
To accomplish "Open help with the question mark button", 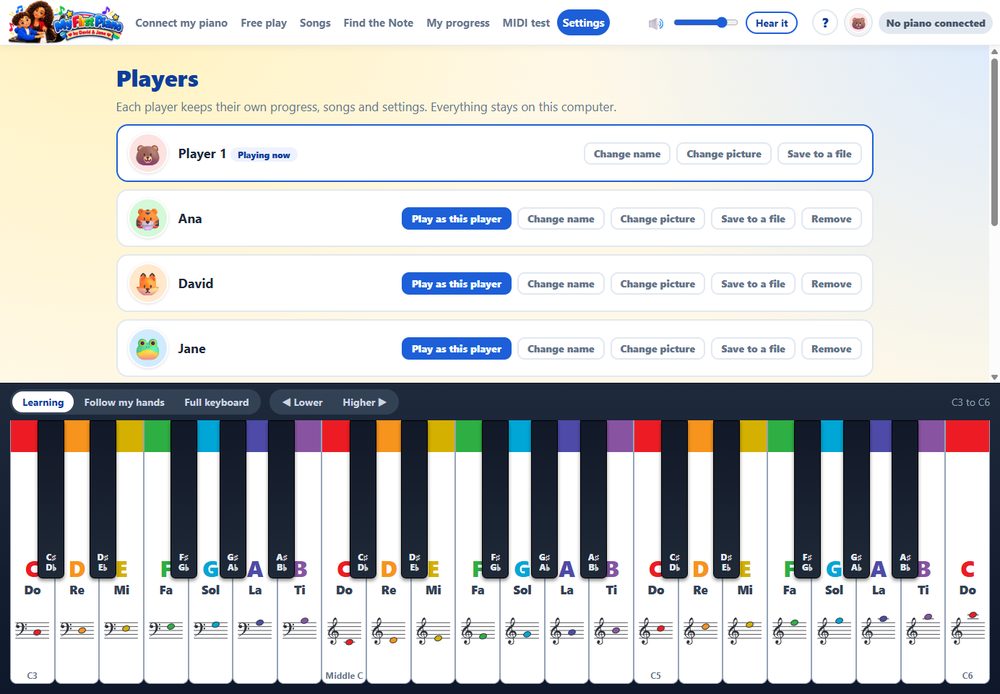I will 825,23.
